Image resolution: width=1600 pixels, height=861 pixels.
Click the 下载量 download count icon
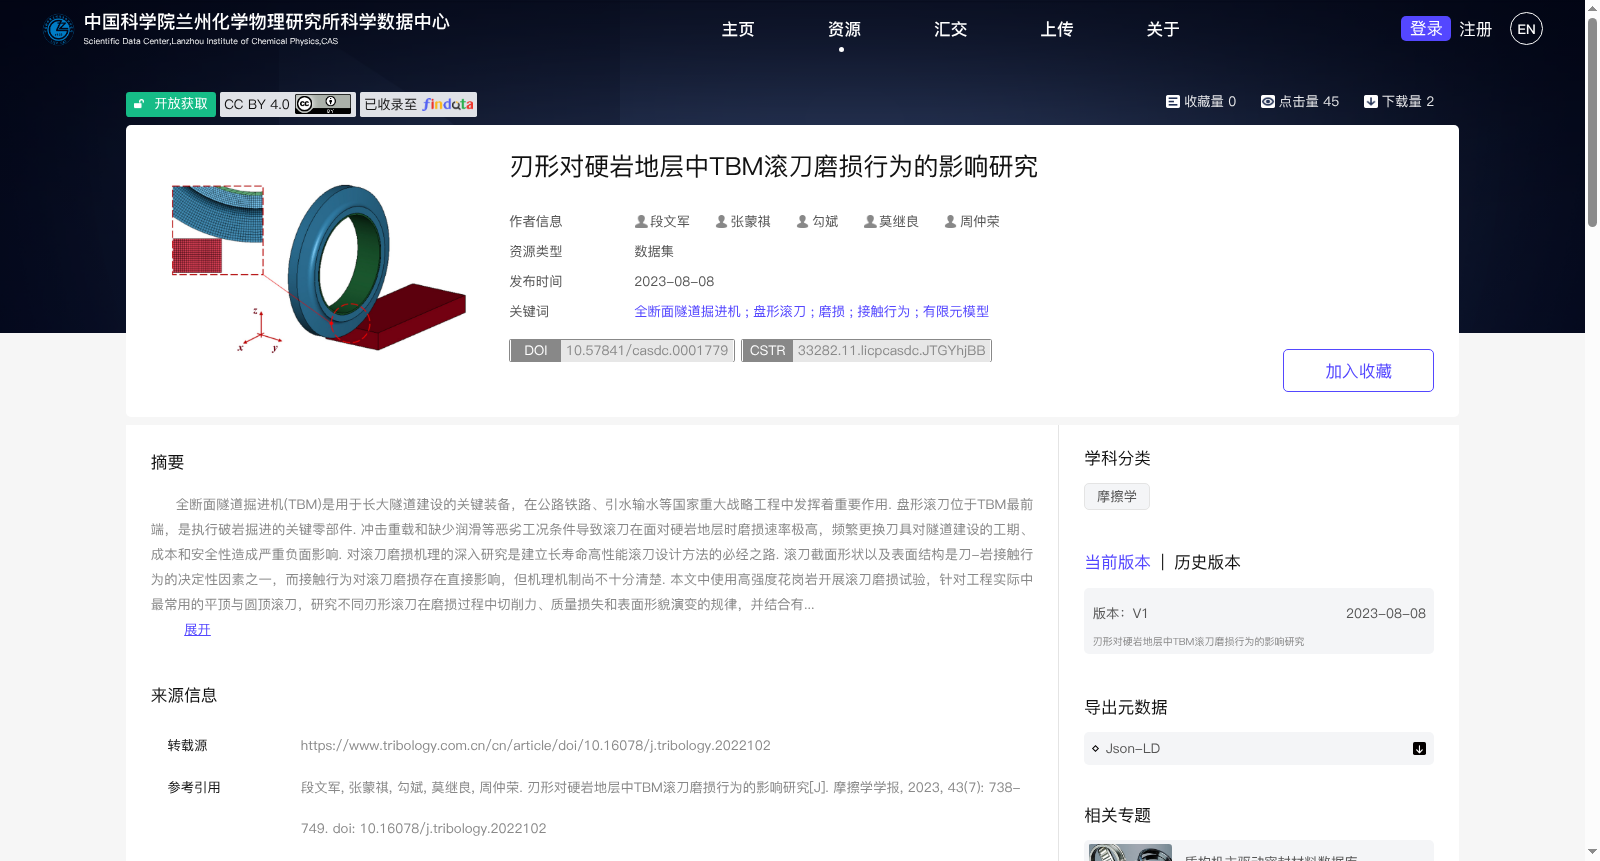point(1370,101)
